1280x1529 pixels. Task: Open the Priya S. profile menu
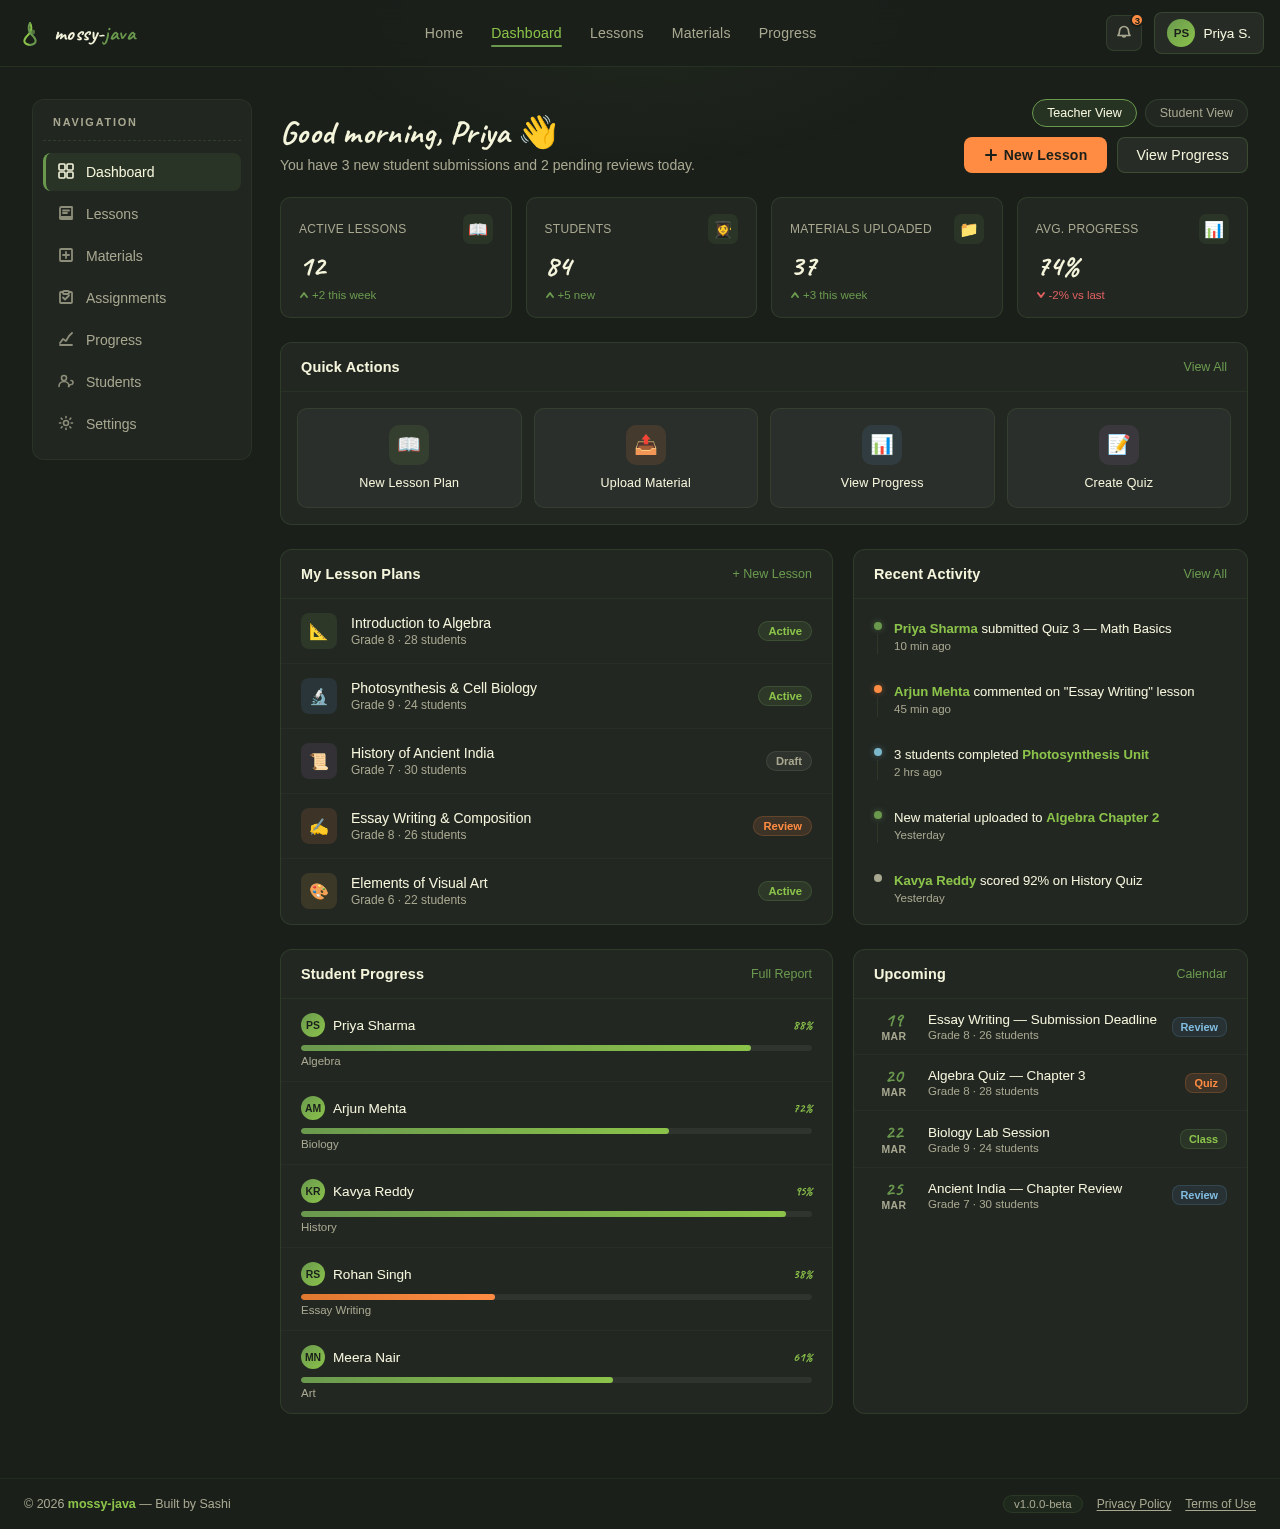point(1208,32)
